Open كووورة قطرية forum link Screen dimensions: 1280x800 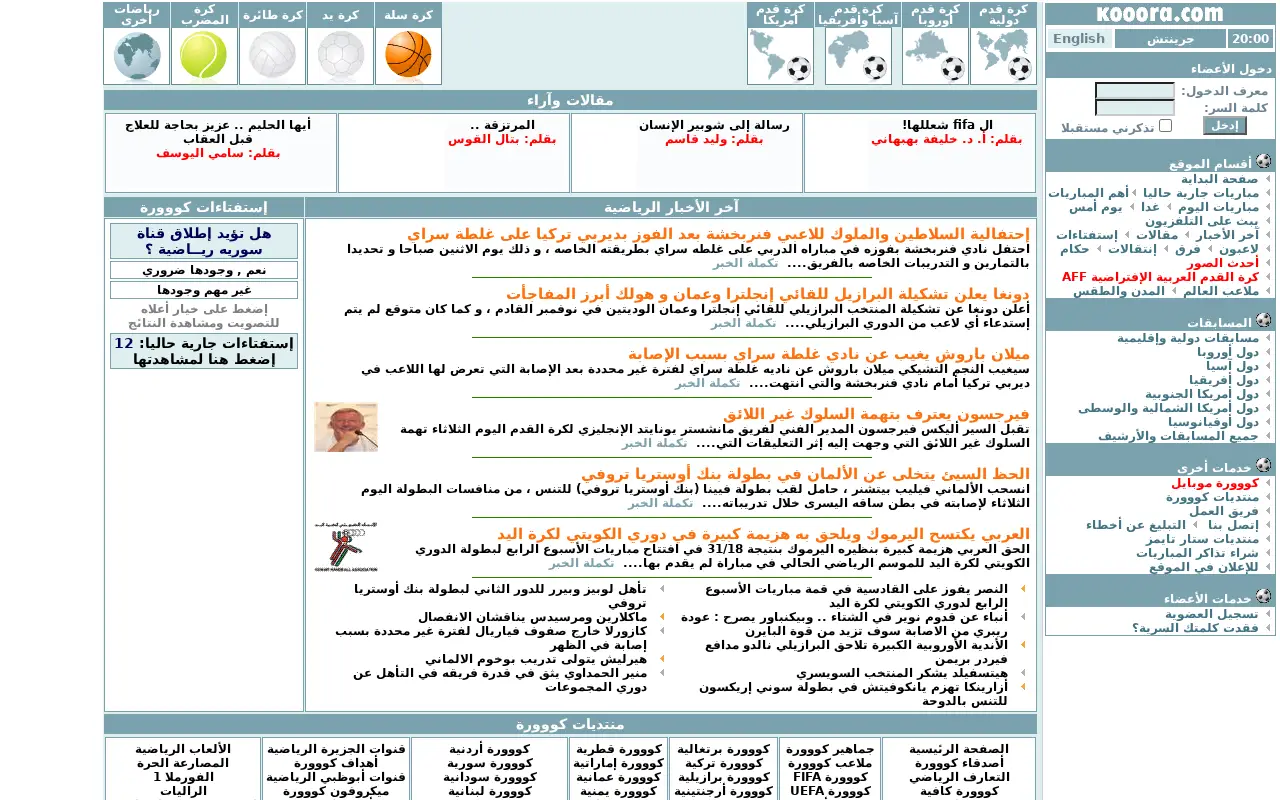coord(618,749)
